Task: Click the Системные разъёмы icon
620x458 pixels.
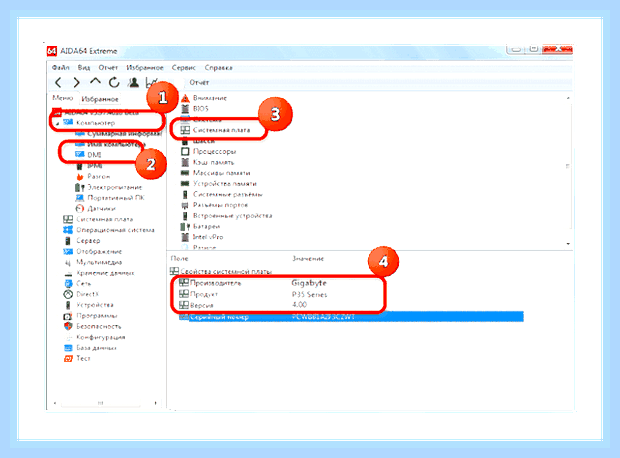Action: coord(185,194)
